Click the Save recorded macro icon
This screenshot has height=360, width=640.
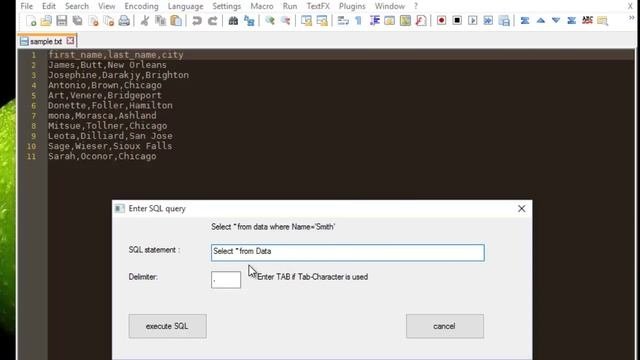[x=504, y=20]
